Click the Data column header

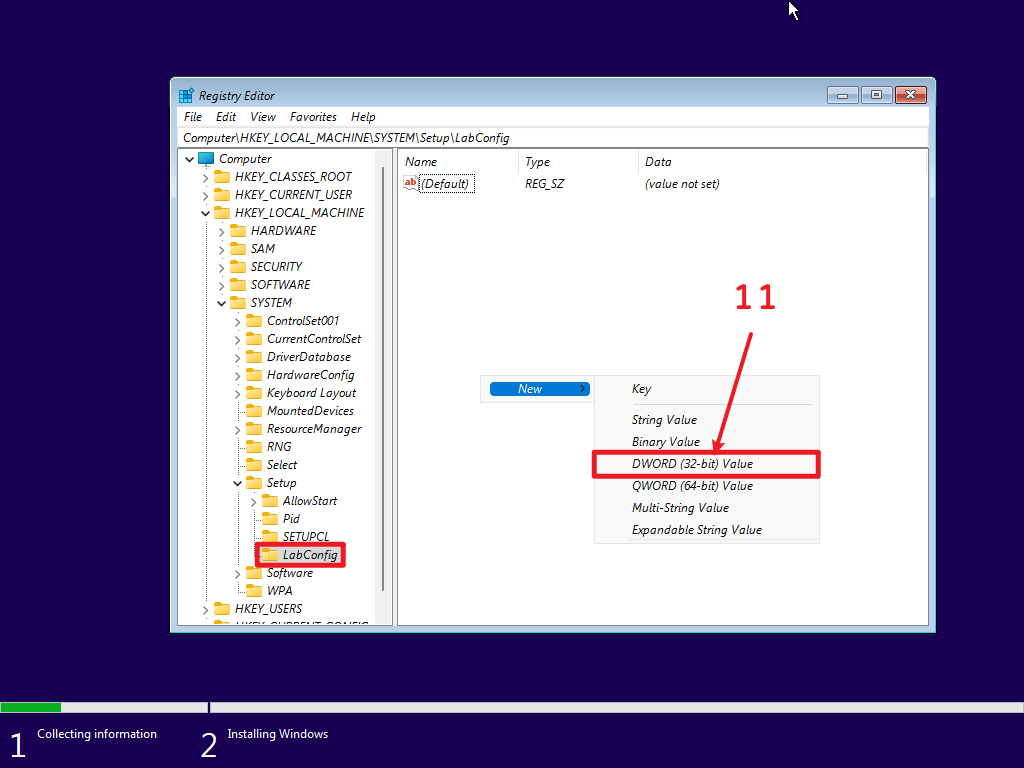pyautogui.click(x=658, y=162)
